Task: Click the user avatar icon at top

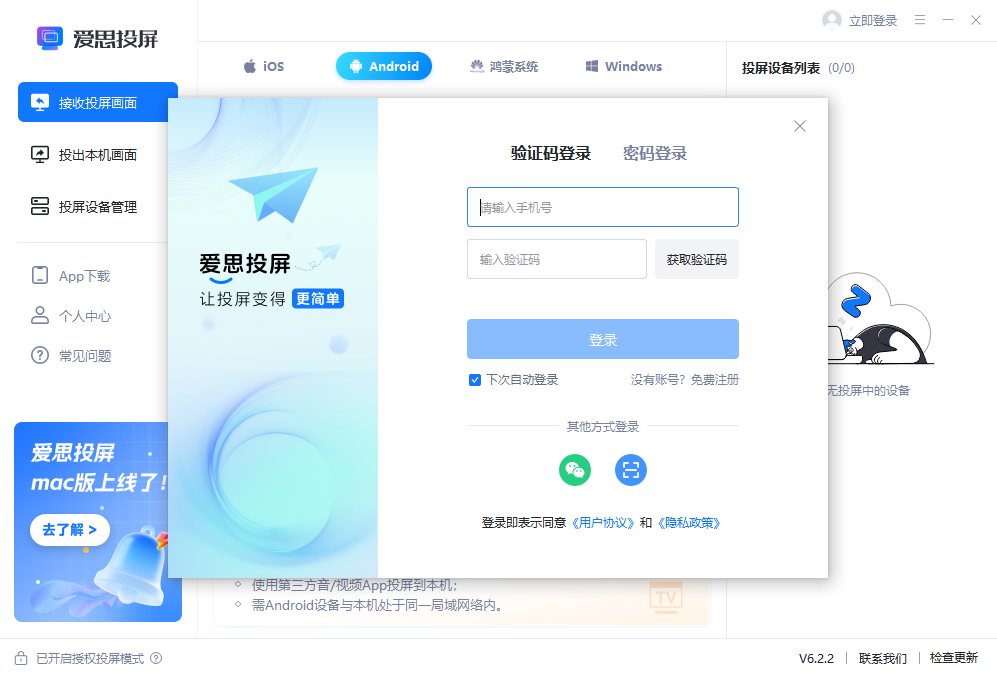Action: [x=832, y=20]
